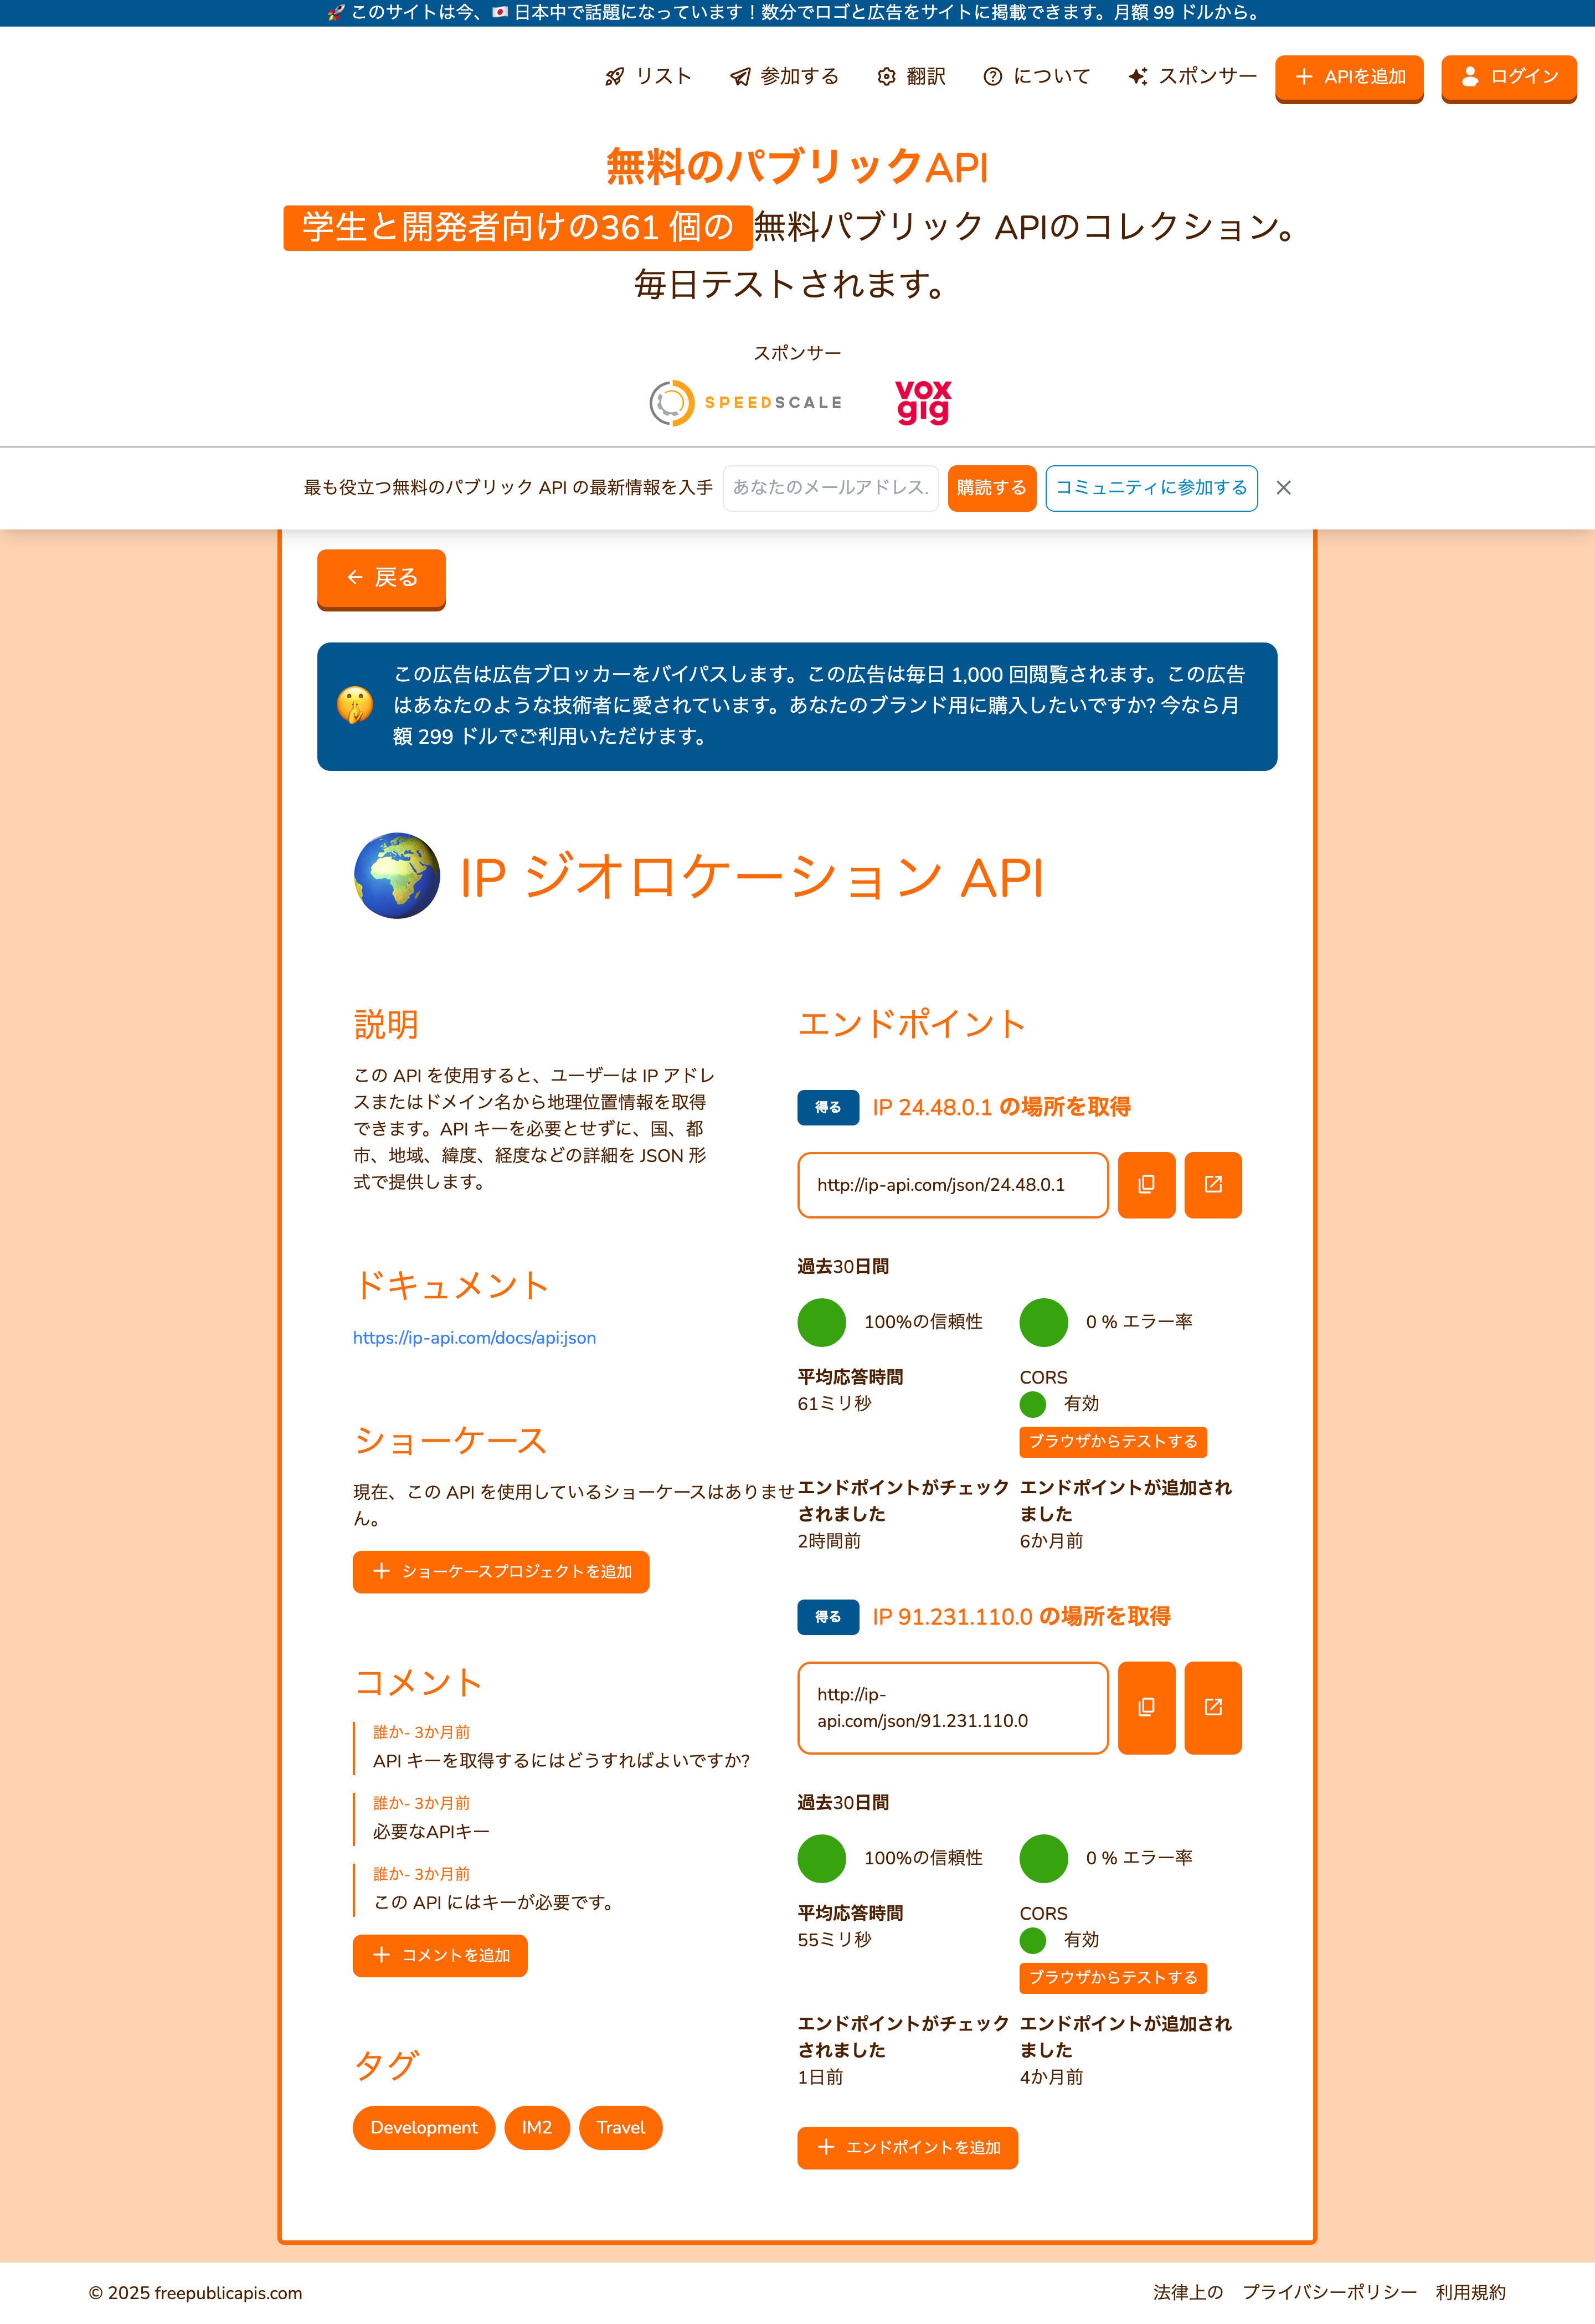Open the 91.231.110.0 endpoint in a new tab

(x=1212, y=1708)
